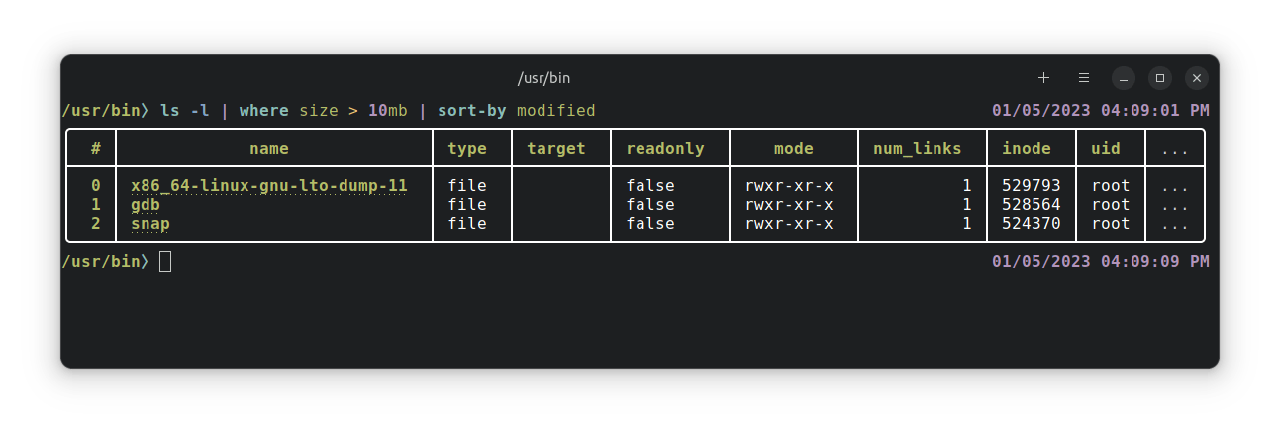Click the truncated columns ellipsis header

[x=1175, y=148]
